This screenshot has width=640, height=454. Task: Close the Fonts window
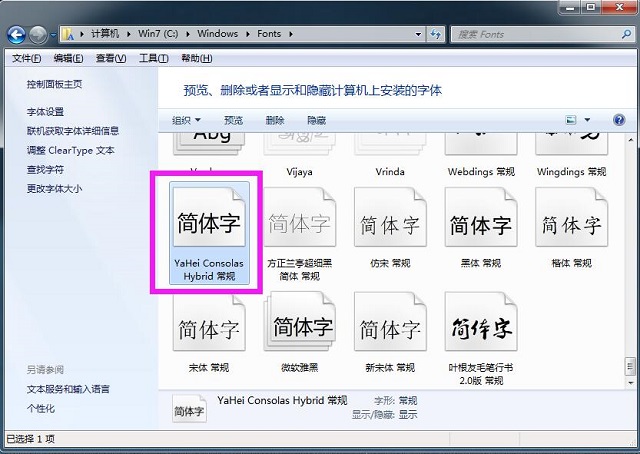(x=618, y=7)
